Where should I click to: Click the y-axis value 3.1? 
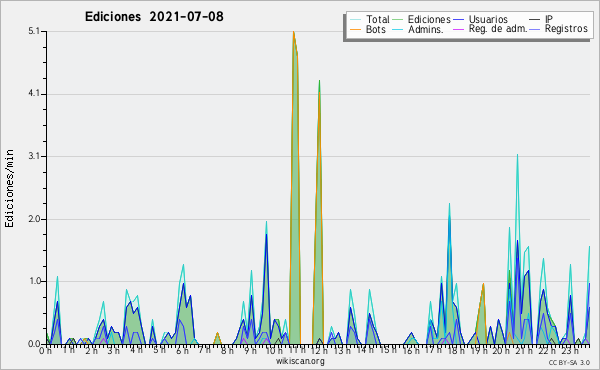[34, 156]
